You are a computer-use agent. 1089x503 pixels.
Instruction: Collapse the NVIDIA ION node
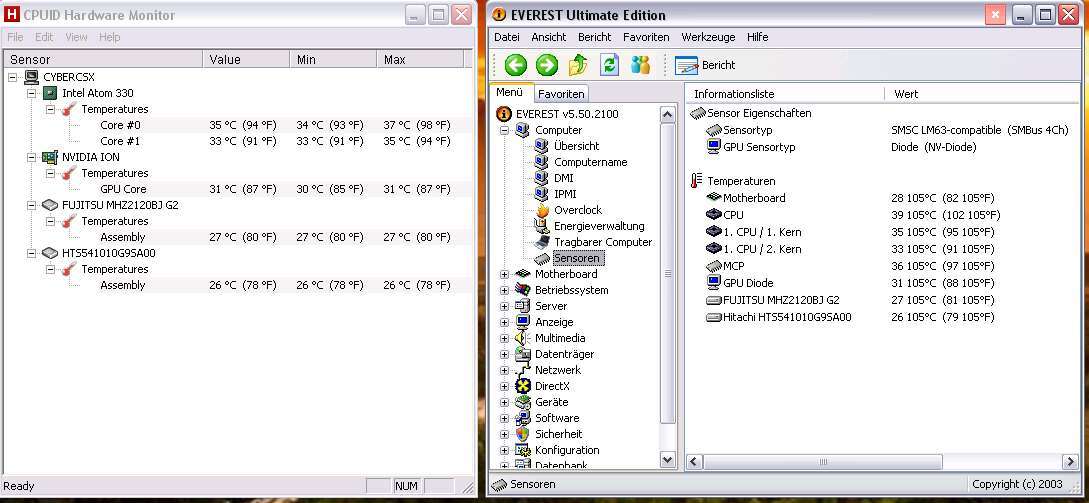point(31,157)
